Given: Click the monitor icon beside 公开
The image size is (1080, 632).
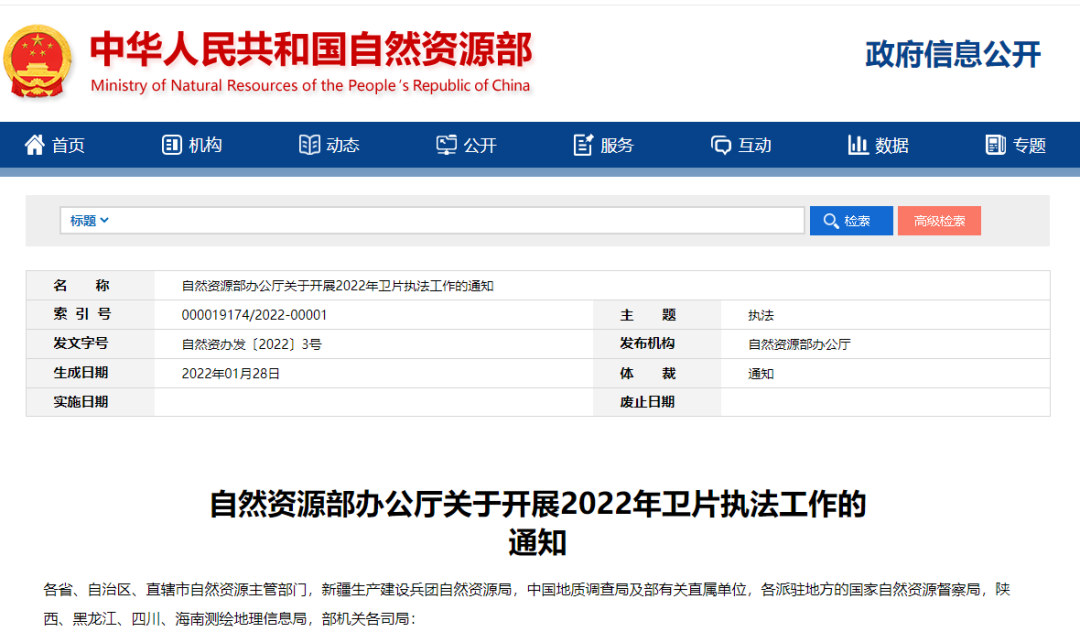Looking at the screenshot, I should tap(447, 145).
